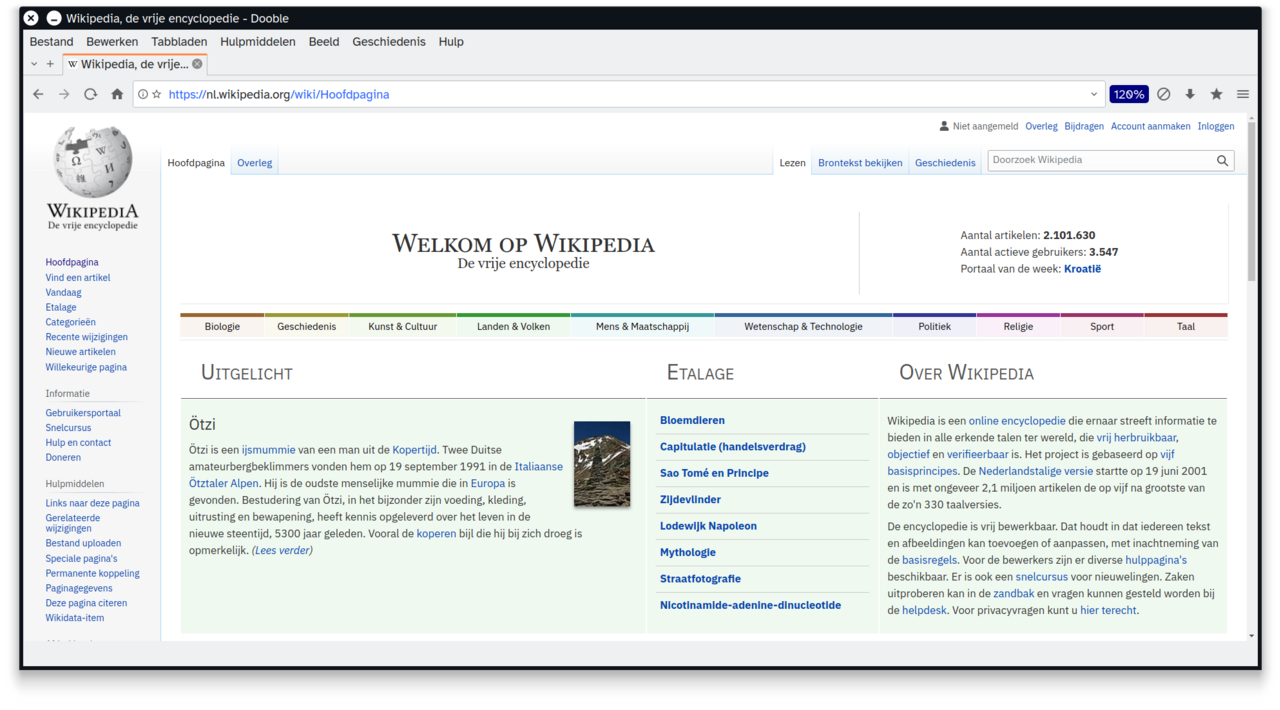This screenshot has height=710, width=1280.
Task: Open the hamburger menu in the toolbar
Action: [x=1243, y=94]
